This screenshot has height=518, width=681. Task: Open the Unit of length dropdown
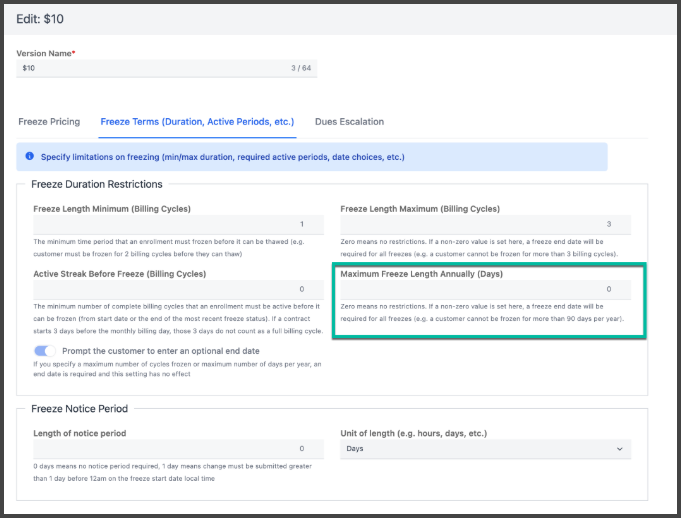(x=486, y=449)
